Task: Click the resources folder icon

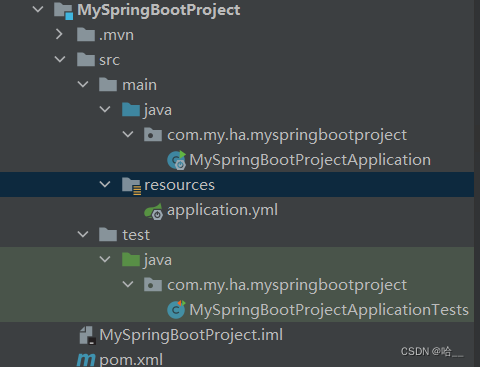Action: (131, 185)
